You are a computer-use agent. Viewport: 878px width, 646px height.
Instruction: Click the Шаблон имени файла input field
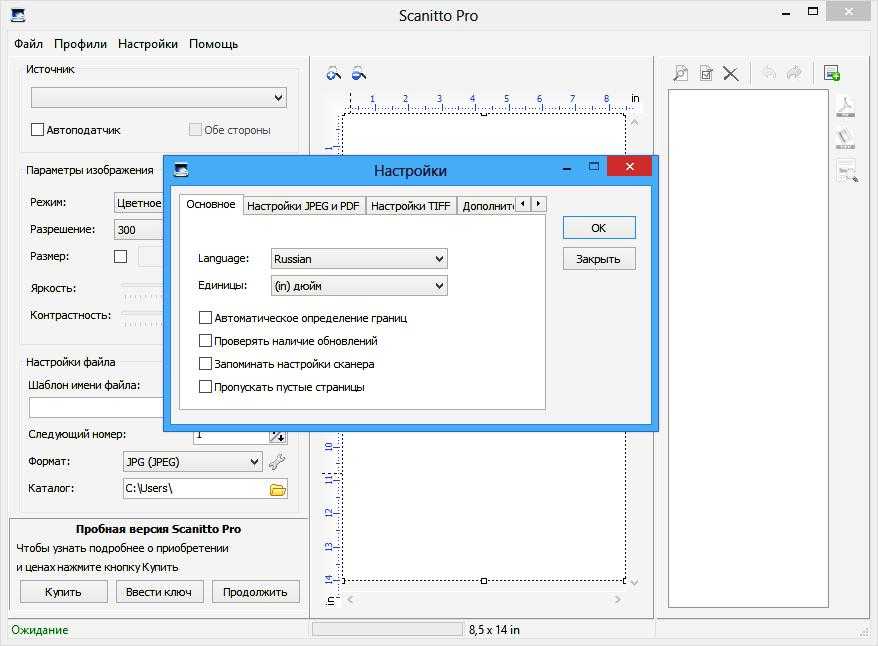click(96, 407)
